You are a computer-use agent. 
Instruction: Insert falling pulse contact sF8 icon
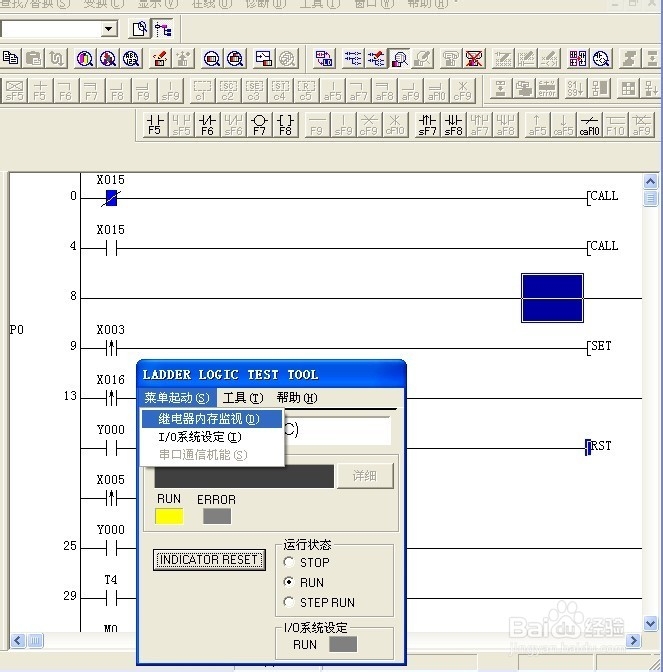tap(453, 124)
